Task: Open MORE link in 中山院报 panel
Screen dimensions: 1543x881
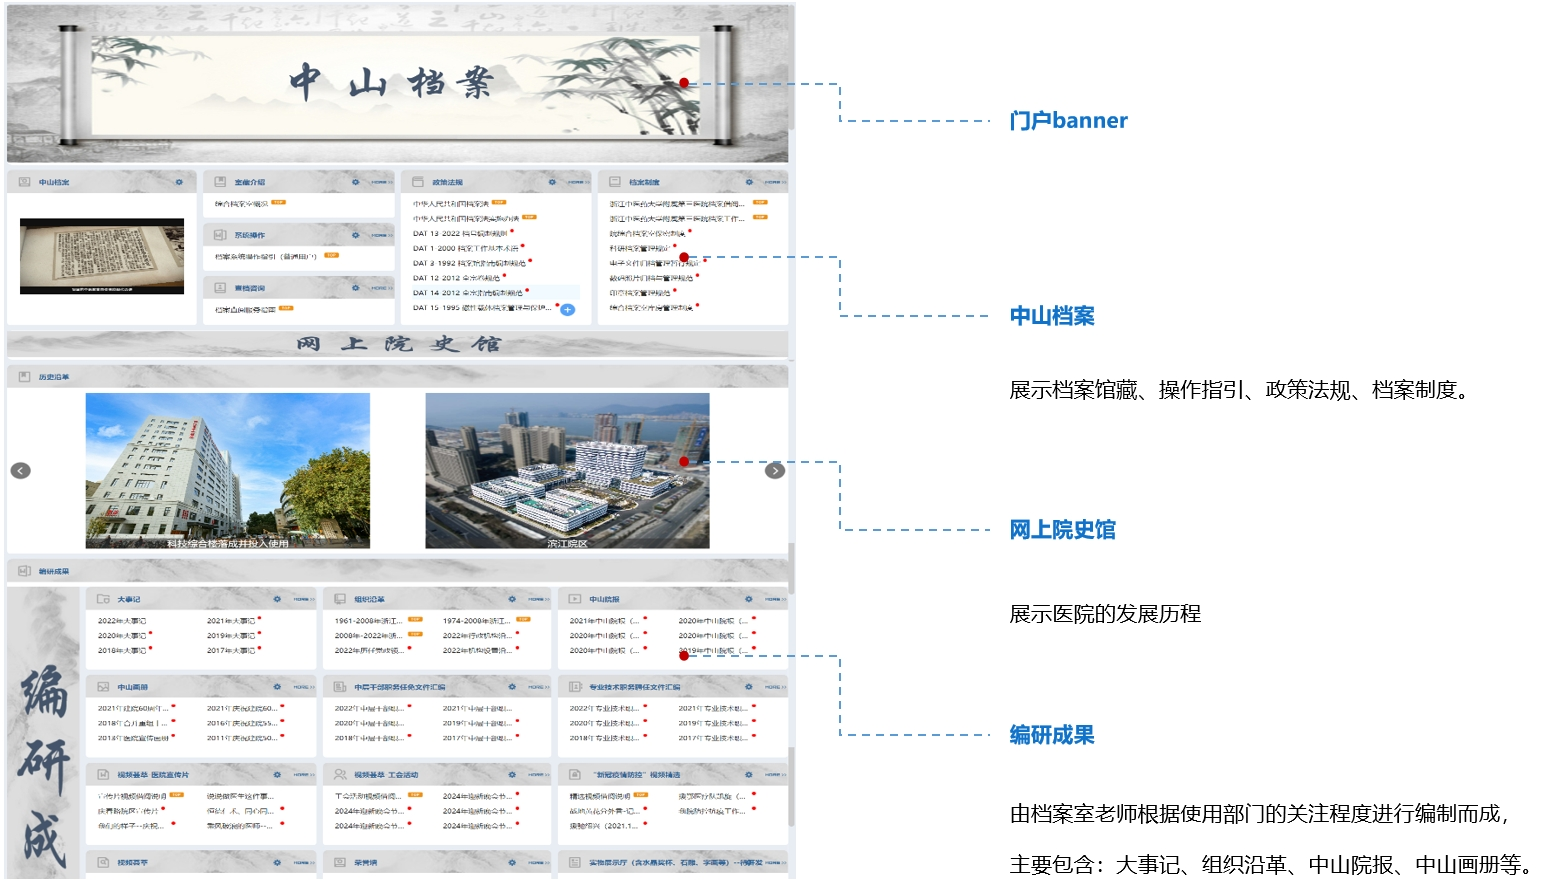Action: [x=775, y=599]
